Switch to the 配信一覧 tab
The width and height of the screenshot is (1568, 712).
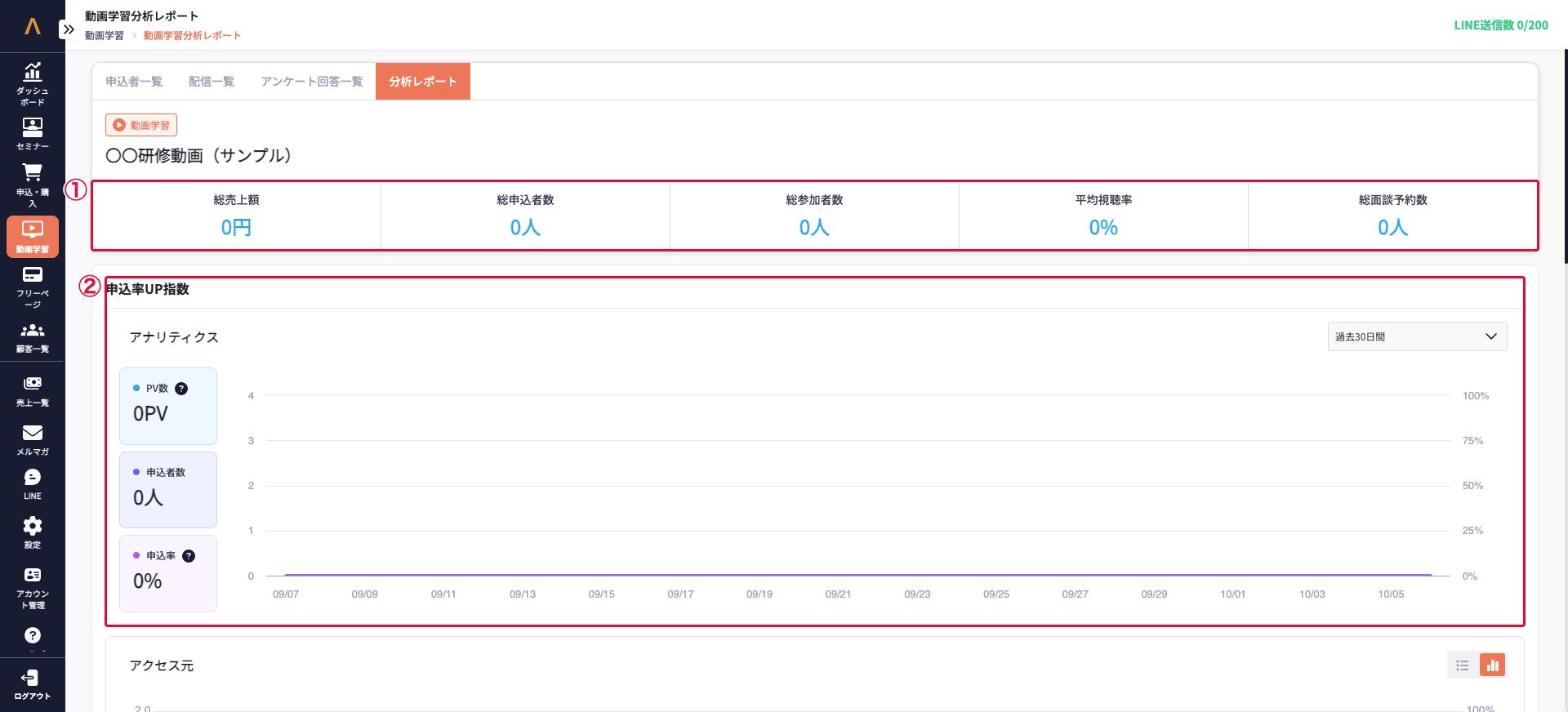[x=211, y=82]
